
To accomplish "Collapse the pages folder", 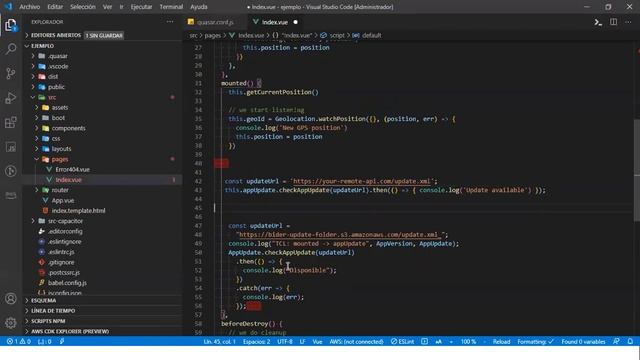I will 60,159.
